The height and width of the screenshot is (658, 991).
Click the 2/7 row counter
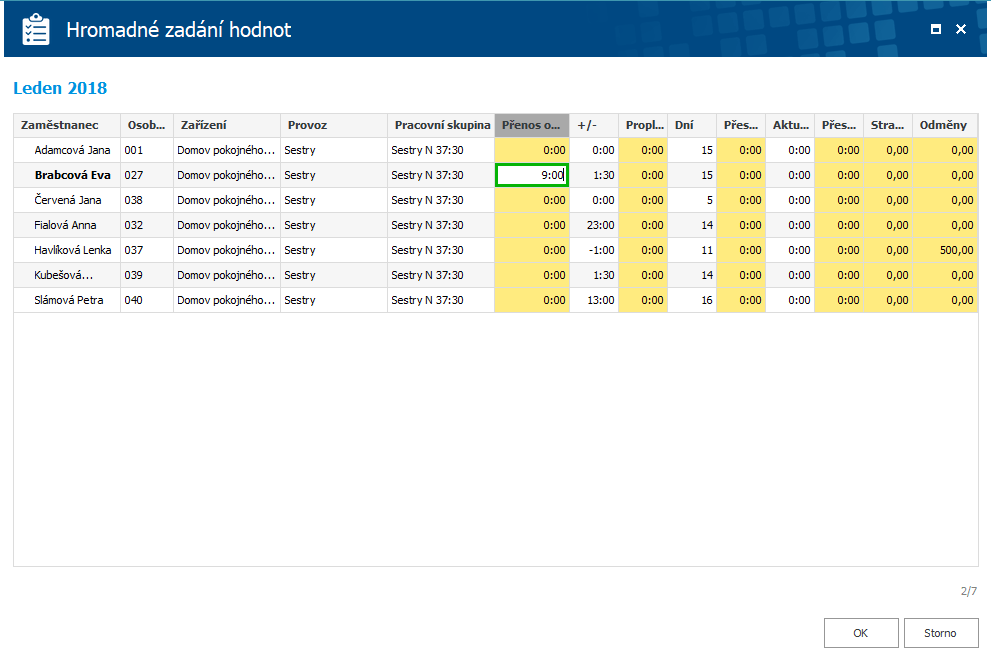(x=969, y=591)
